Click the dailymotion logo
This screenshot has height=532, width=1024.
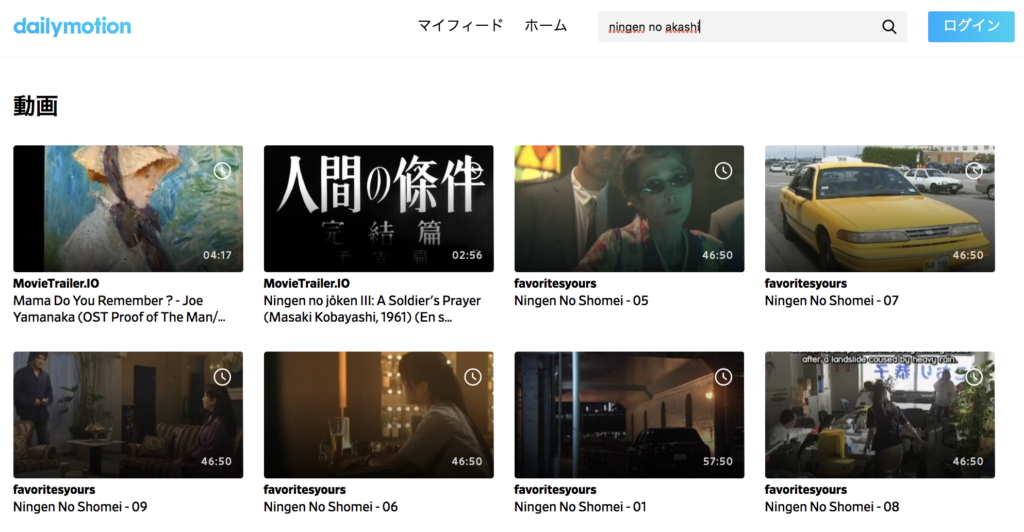(x=72, y=26)
